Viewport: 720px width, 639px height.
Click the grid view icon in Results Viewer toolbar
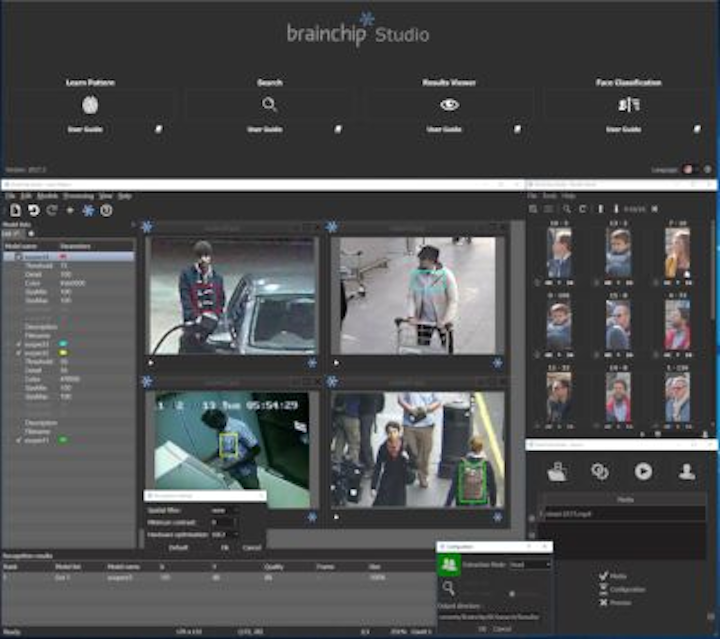(x=533, y=209)
